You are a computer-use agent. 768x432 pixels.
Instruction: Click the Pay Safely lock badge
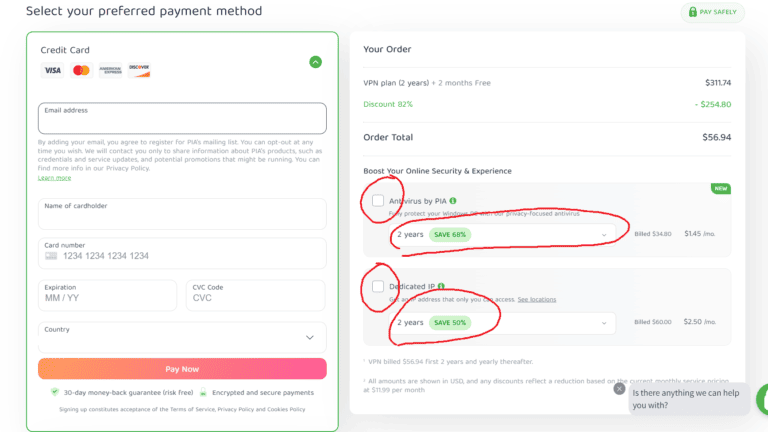(x=713, y=13)
